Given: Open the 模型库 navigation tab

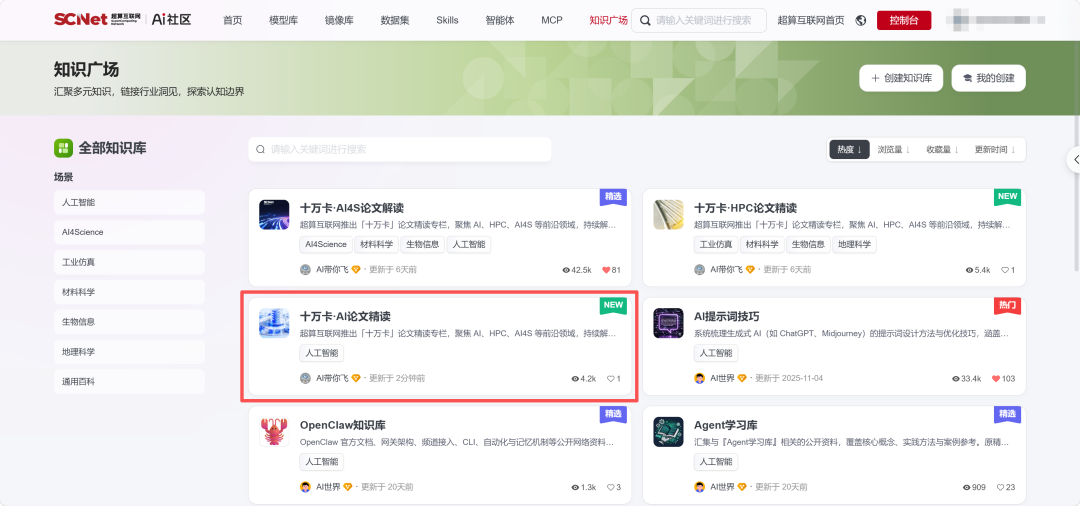Looking at the screenshot, I should (283, 21).
